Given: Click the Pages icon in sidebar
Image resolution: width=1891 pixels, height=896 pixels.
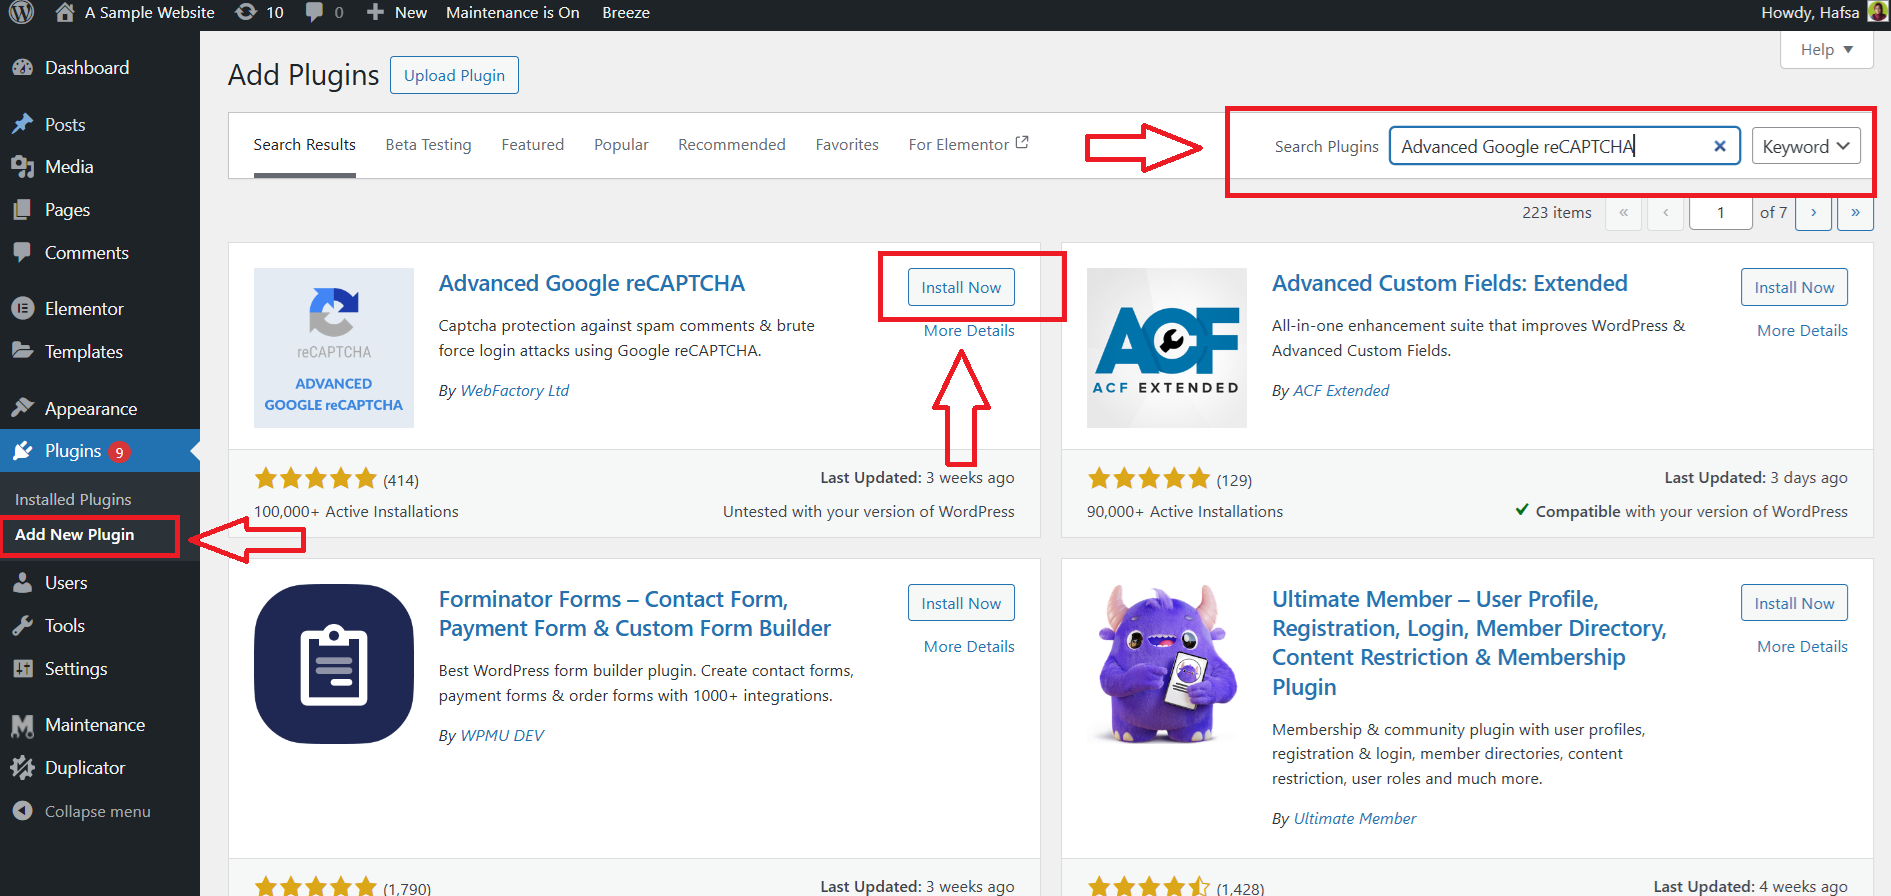Looking at the screenshot, I should pos(22,210).
